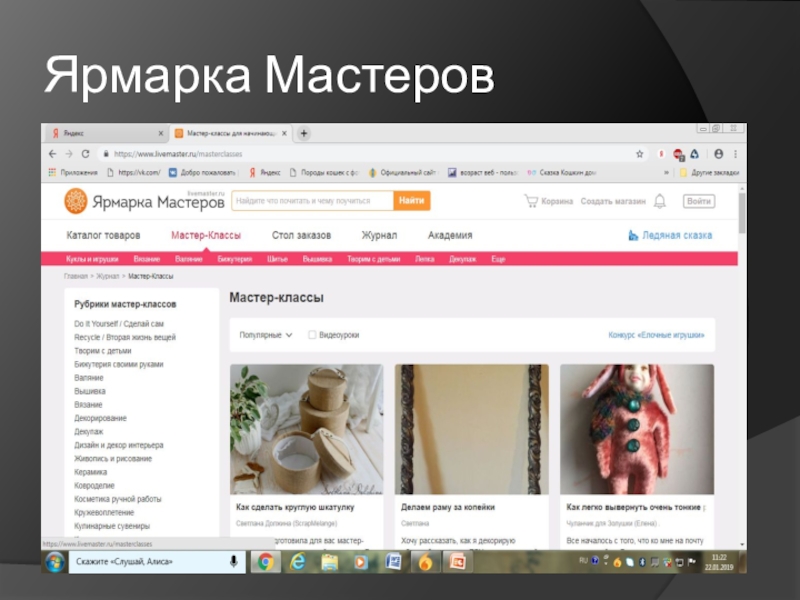The image size is (800, 600).
Task: Open Recycle / Вторая жизнь вещей rubric
Action: (124, 337)
